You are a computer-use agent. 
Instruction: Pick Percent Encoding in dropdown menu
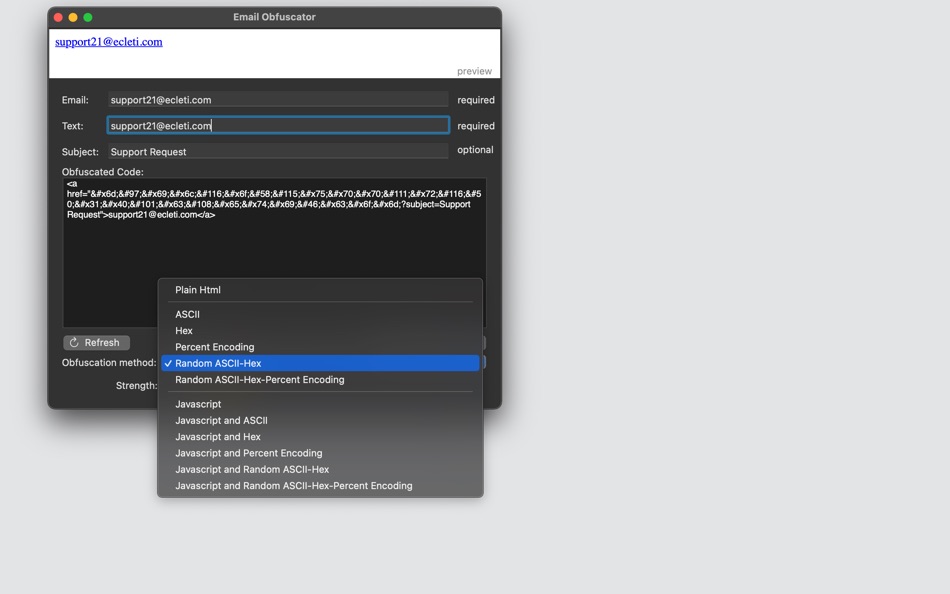pyautogui.click(x=320, y=347)
